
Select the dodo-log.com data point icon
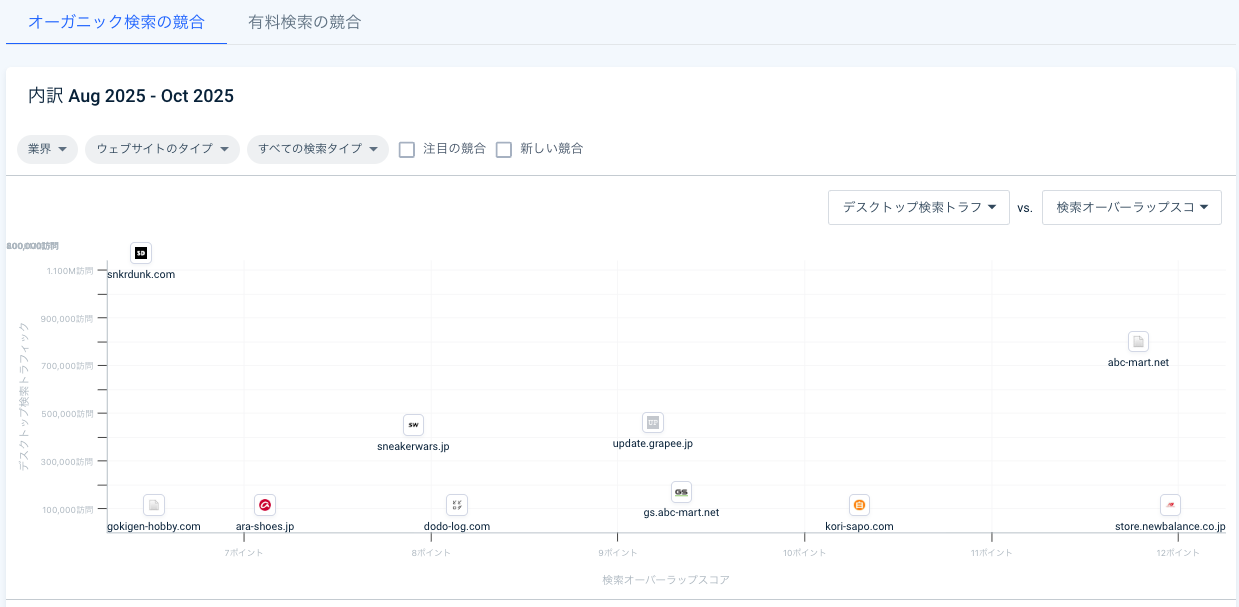pyautogui.click(x=456, y=505)
